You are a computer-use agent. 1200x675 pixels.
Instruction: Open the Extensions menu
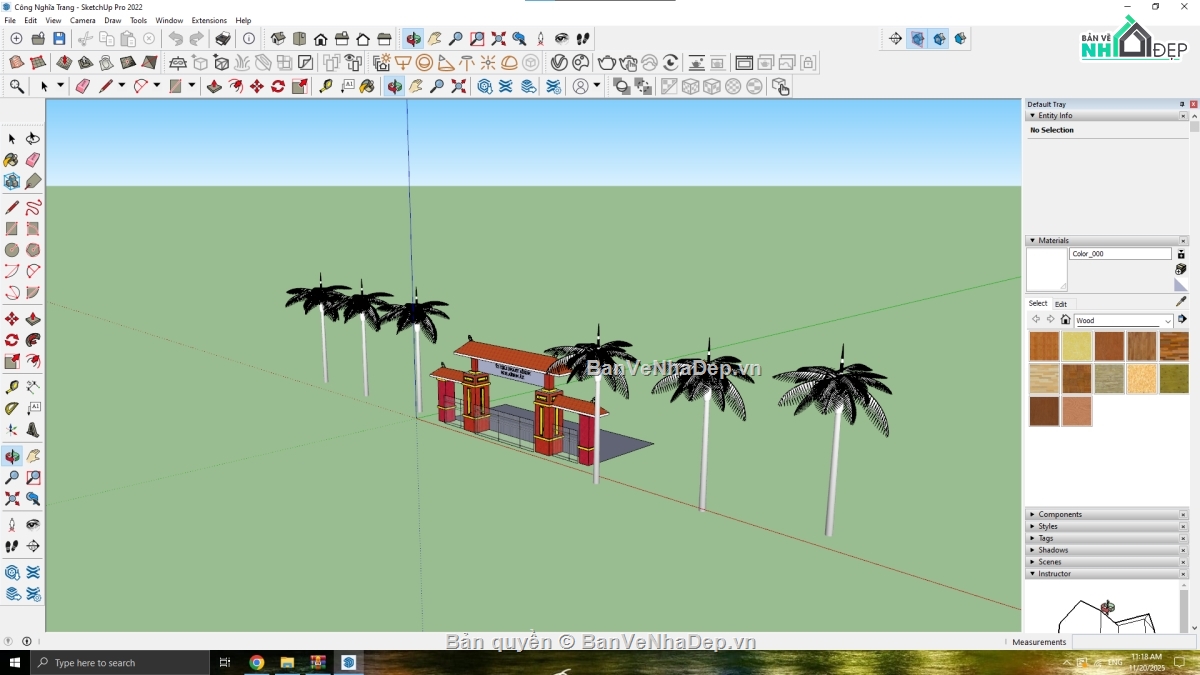209,20
